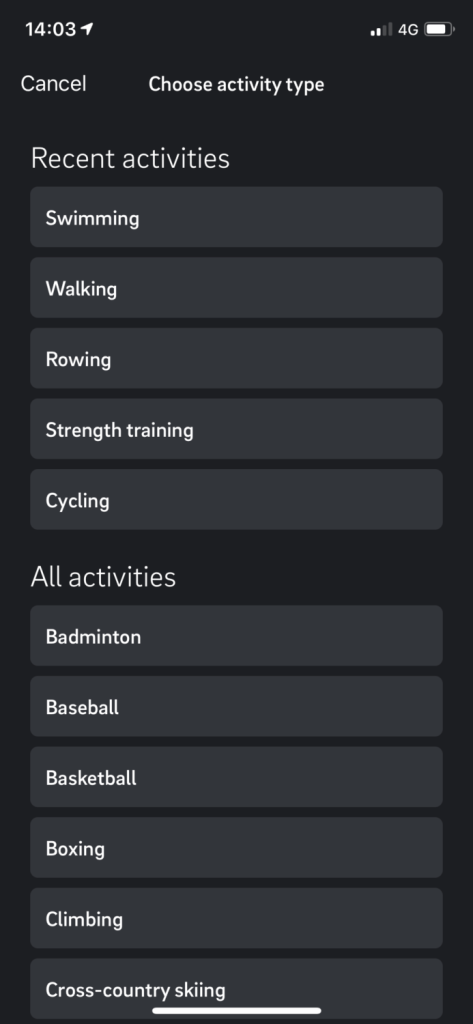The image size is (473, 1024).
Task: Tap the Choose activity type title
Action: pyautogui.click(x=236, y=84)
